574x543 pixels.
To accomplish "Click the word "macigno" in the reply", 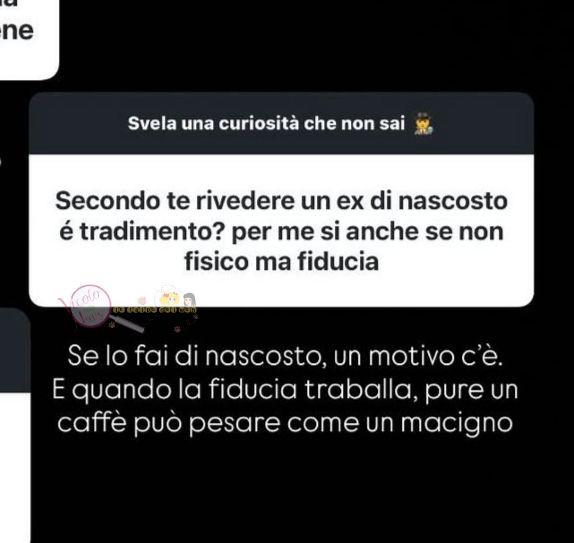I will (456, 423).
